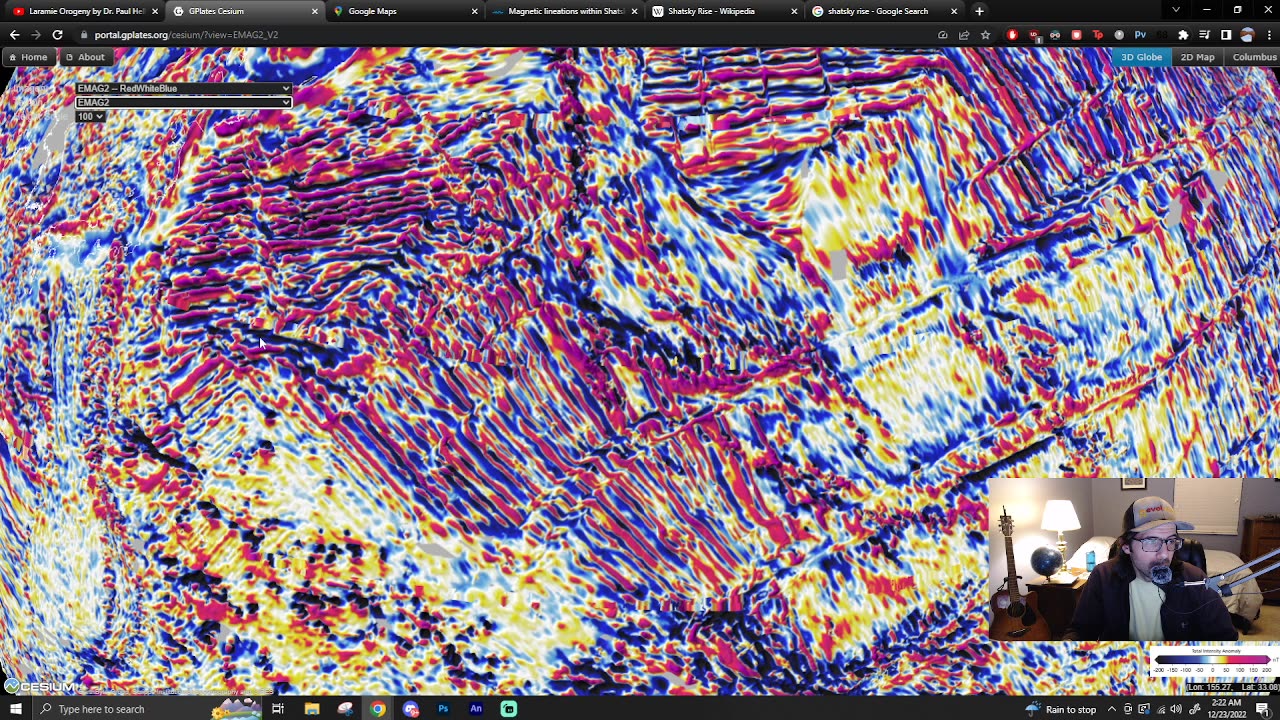Image resolution: width=1280 pixels, height=720 pixels.
Task: Click the performance gauge icon in address bar
Action: 942,35
